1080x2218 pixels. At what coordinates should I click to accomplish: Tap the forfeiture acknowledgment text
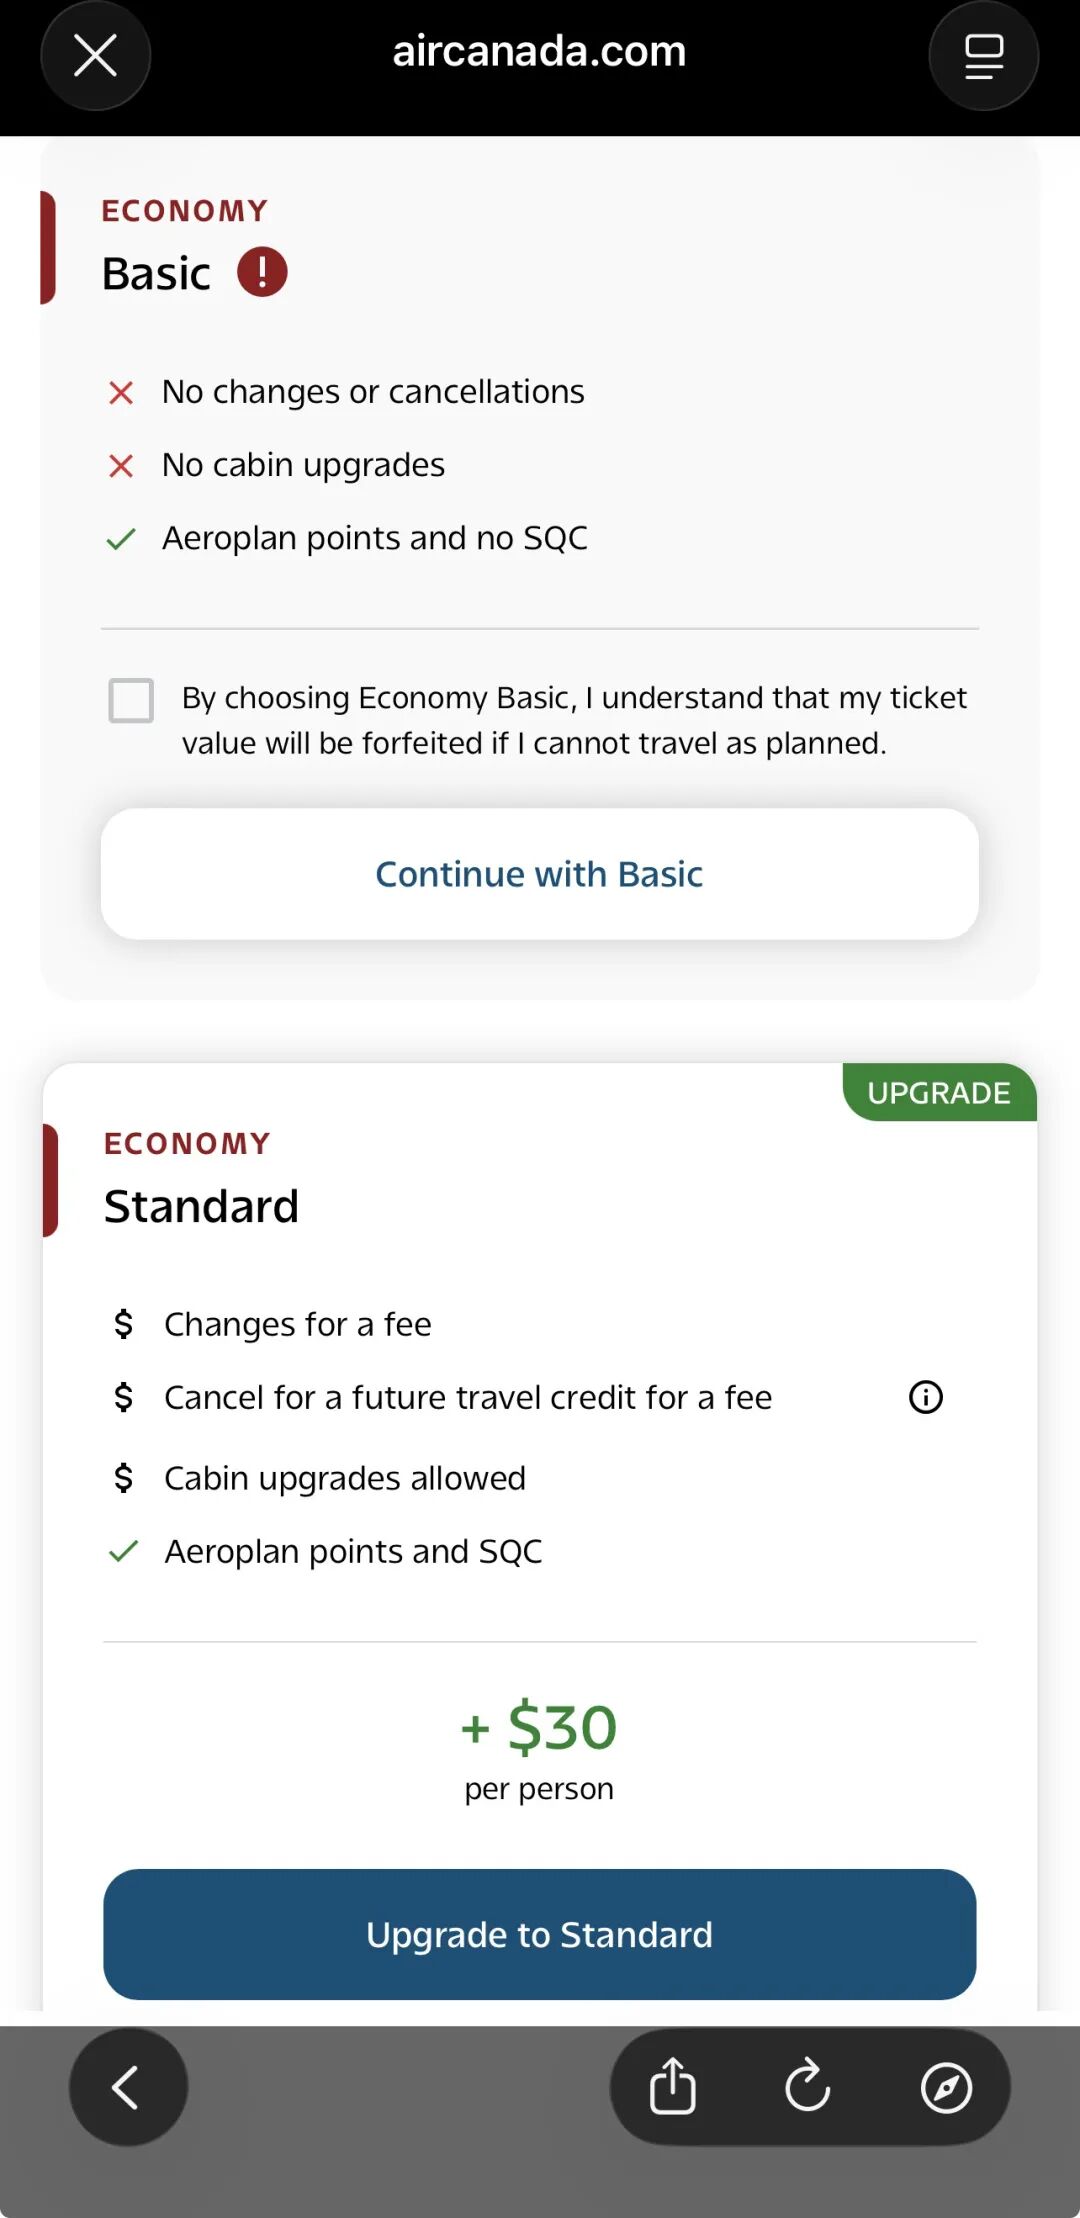[573, 720]
